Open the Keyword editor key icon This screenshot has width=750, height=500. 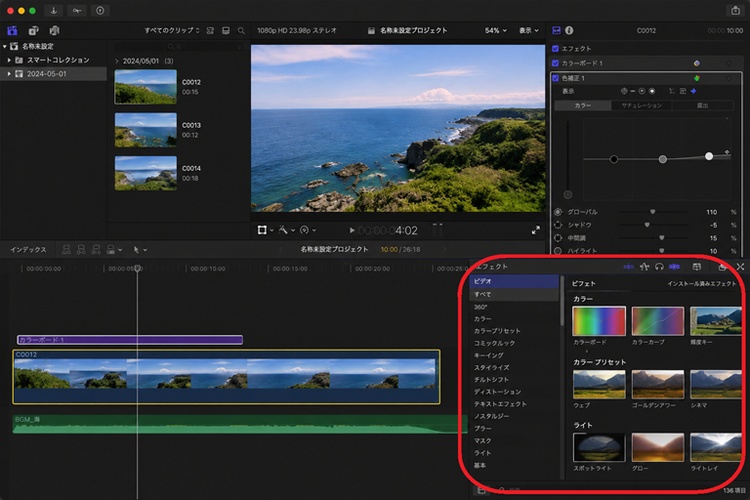click(77, 11)
